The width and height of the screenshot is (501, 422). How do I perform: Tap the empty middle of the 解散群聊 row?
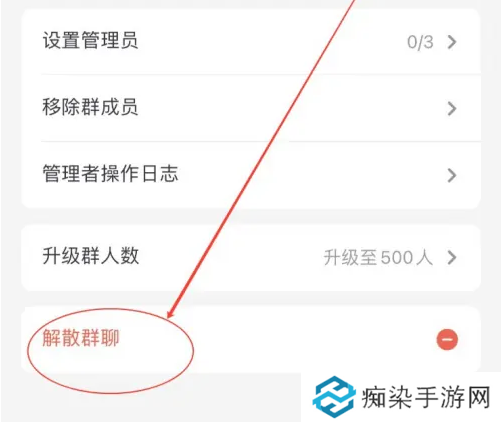coord(277,339)
